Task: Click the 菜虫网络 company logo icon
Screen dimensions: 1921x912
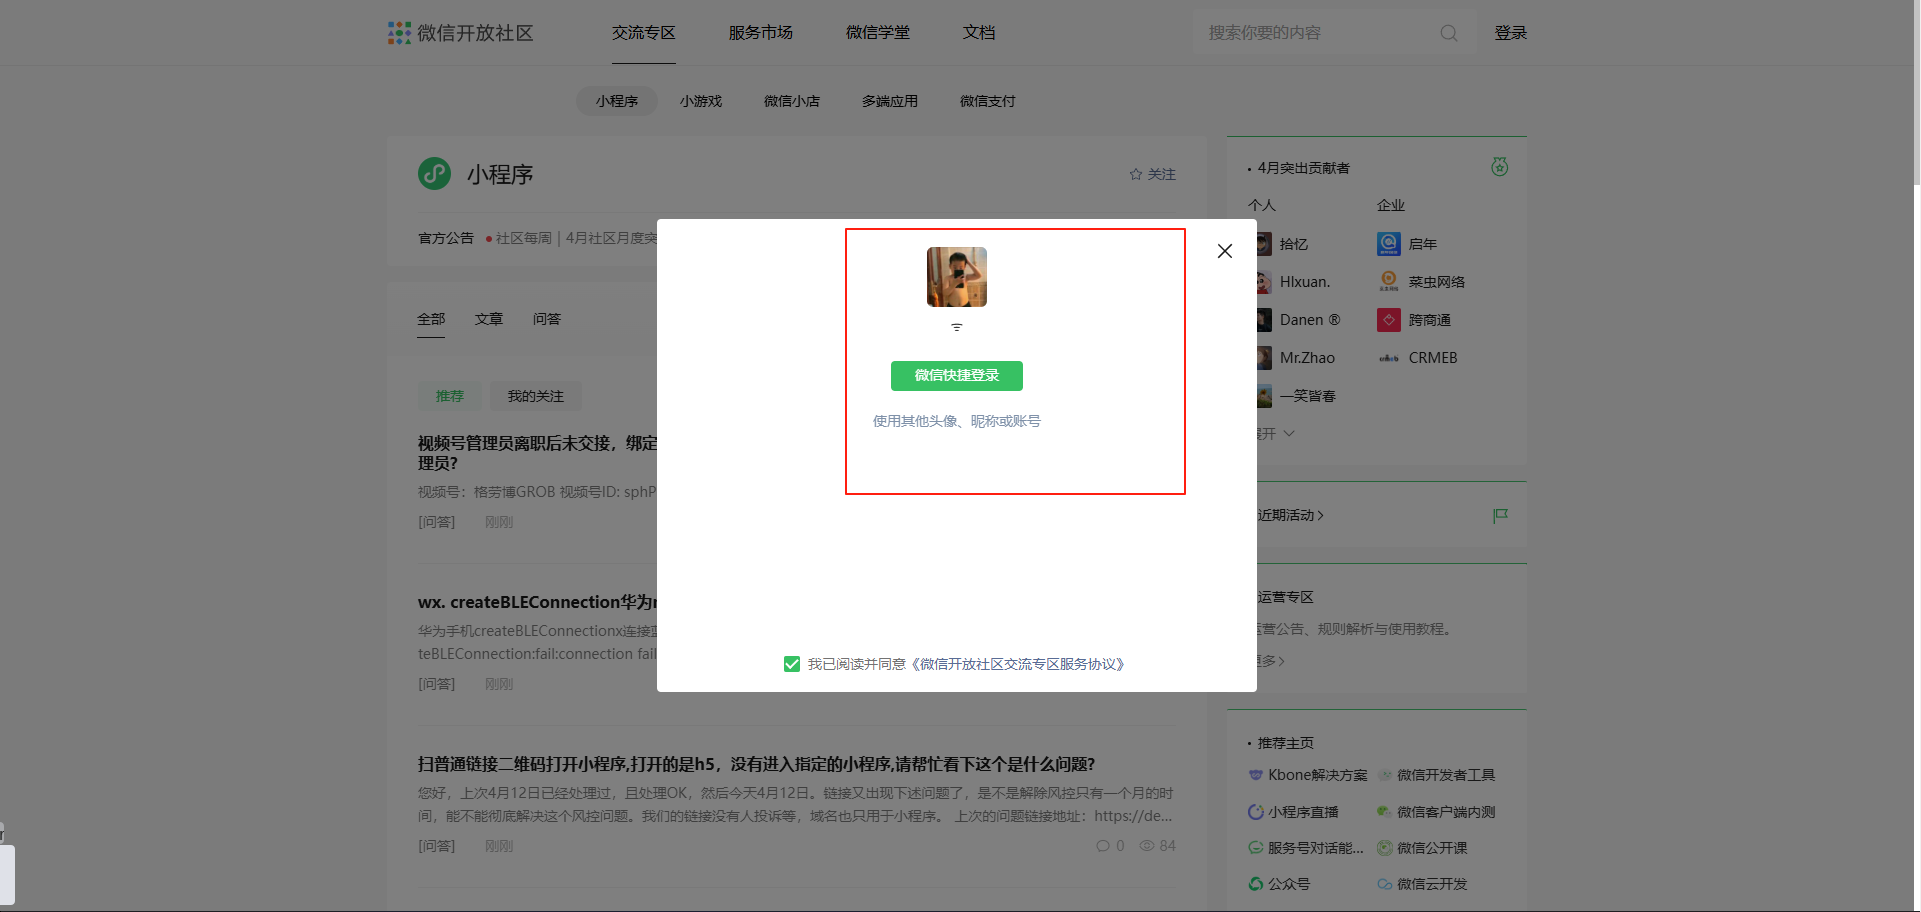Action: pos(1389,282)
